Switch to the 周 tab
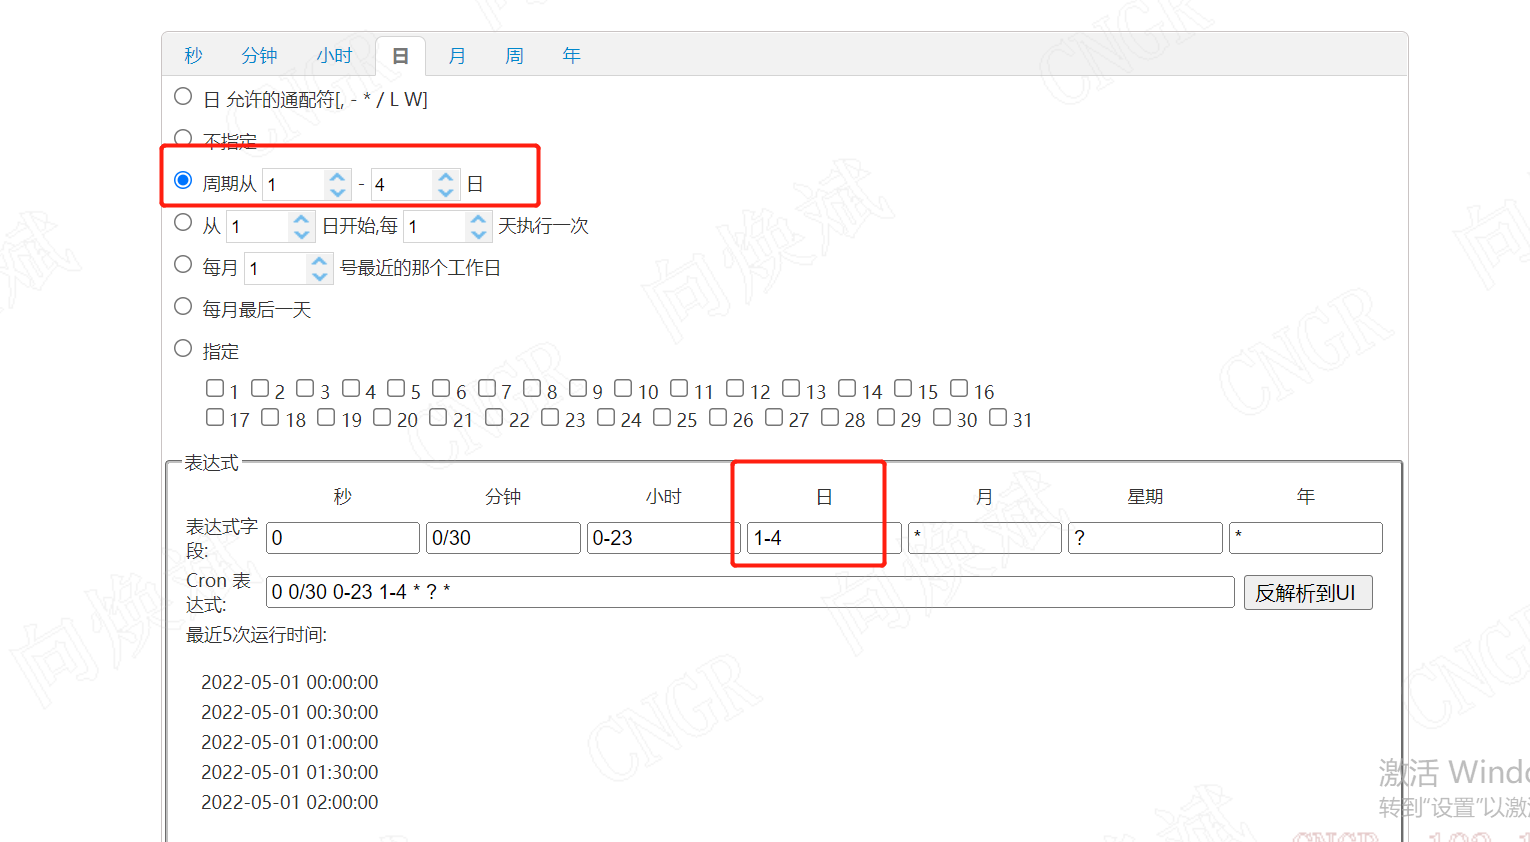The height and width of the screenshot is (842, 1530). [x=514, y=55]
